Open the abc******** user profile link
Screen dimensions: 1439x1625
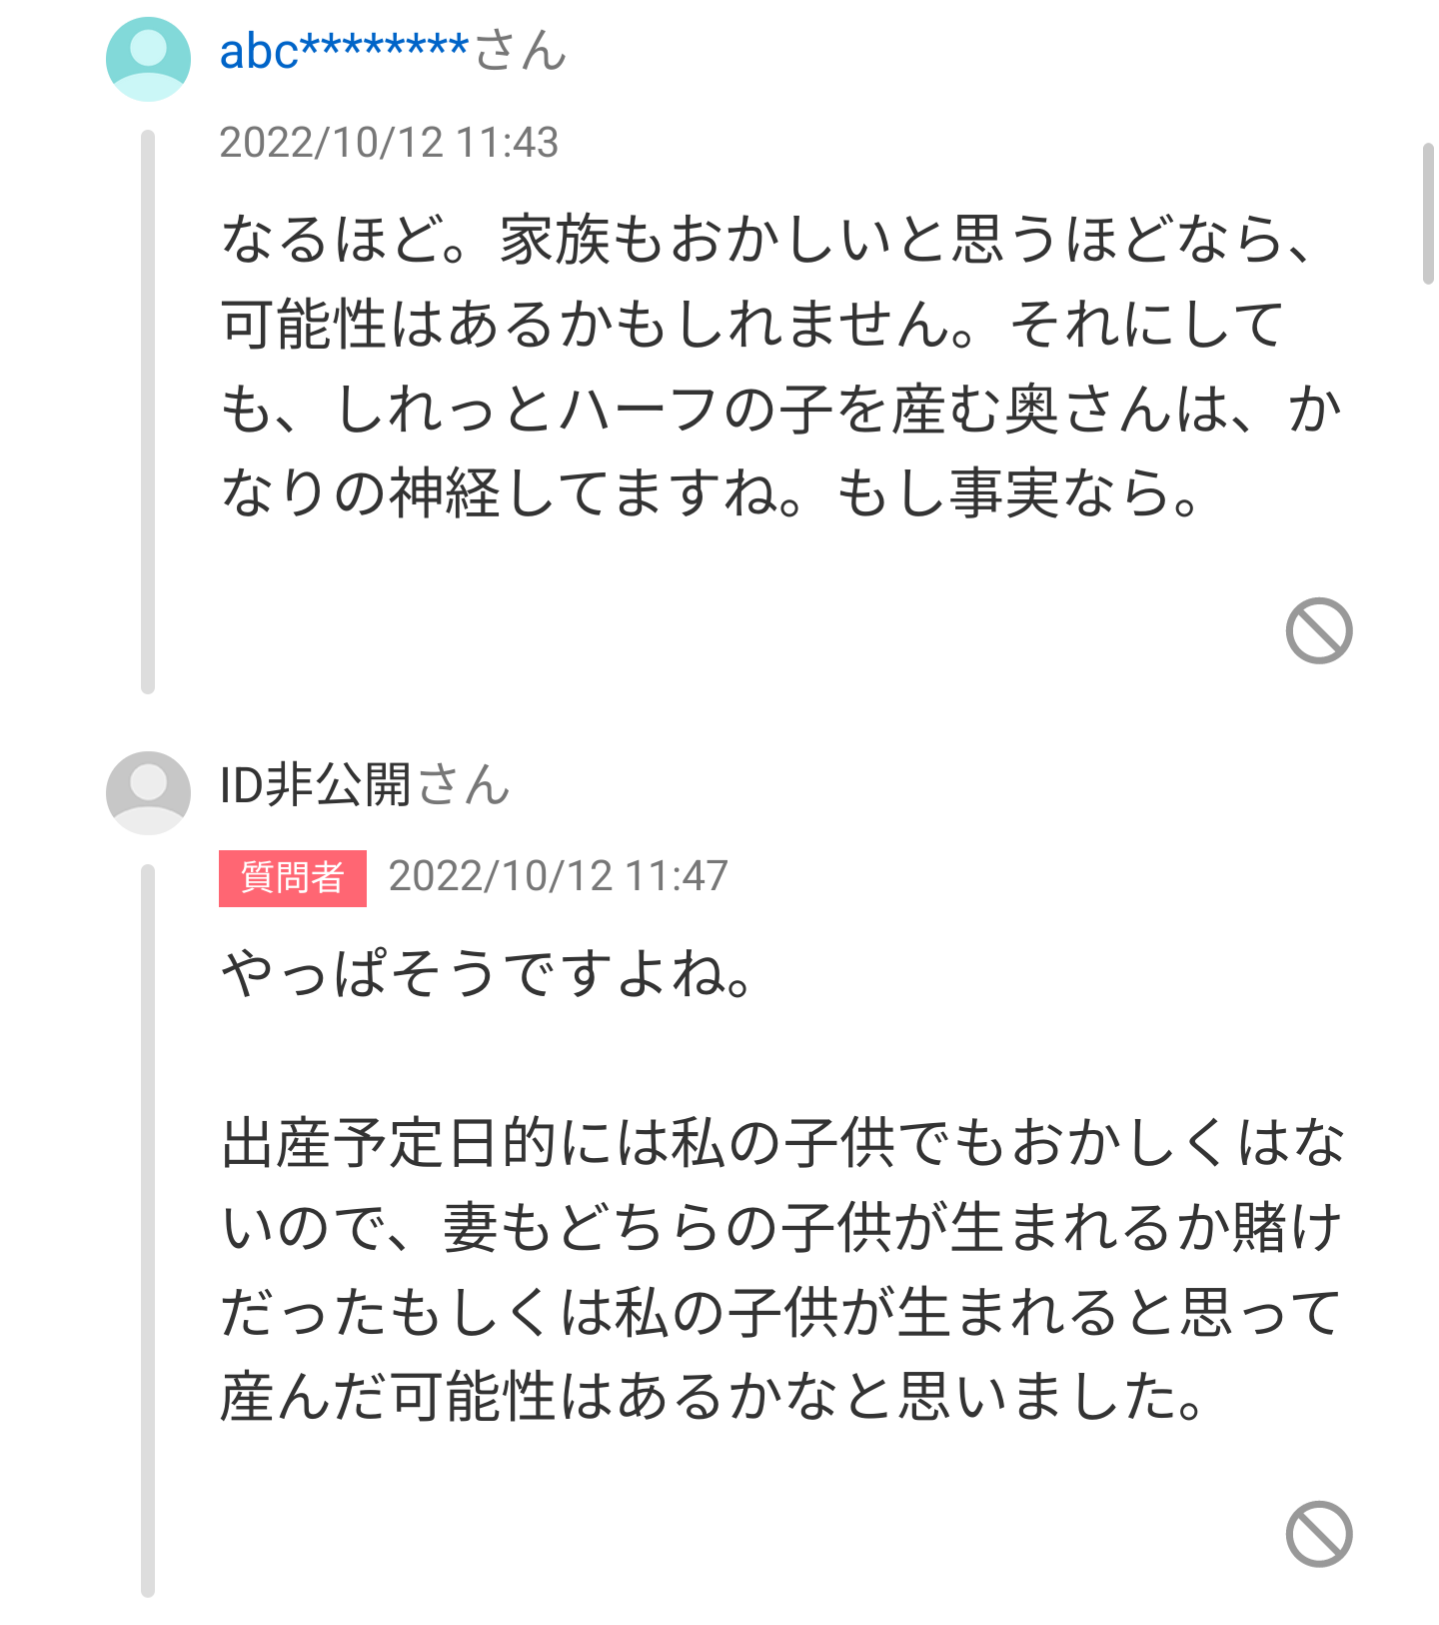coord(344,51)
